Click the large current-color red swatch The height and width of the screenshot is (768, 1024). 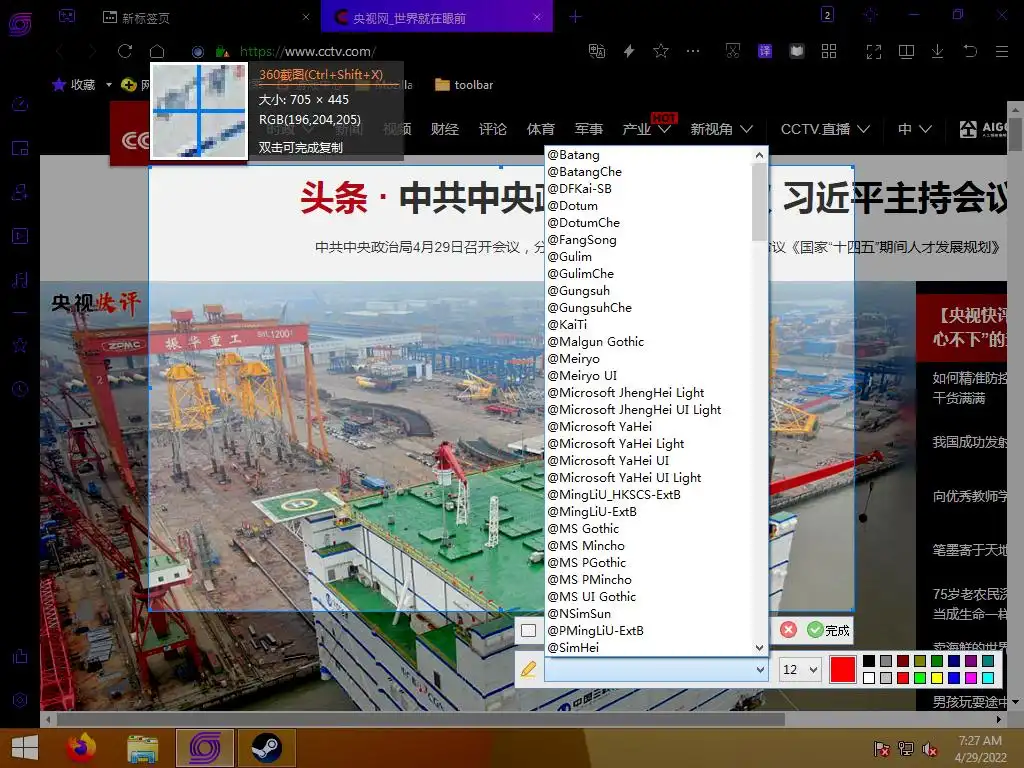tap(842, 669)
